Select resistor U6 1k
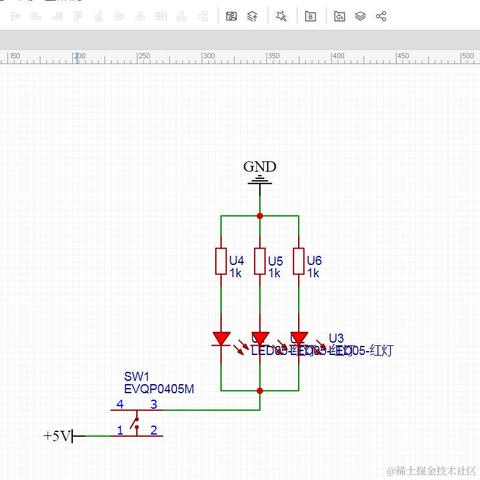480x480 pixels. [299, 262]
